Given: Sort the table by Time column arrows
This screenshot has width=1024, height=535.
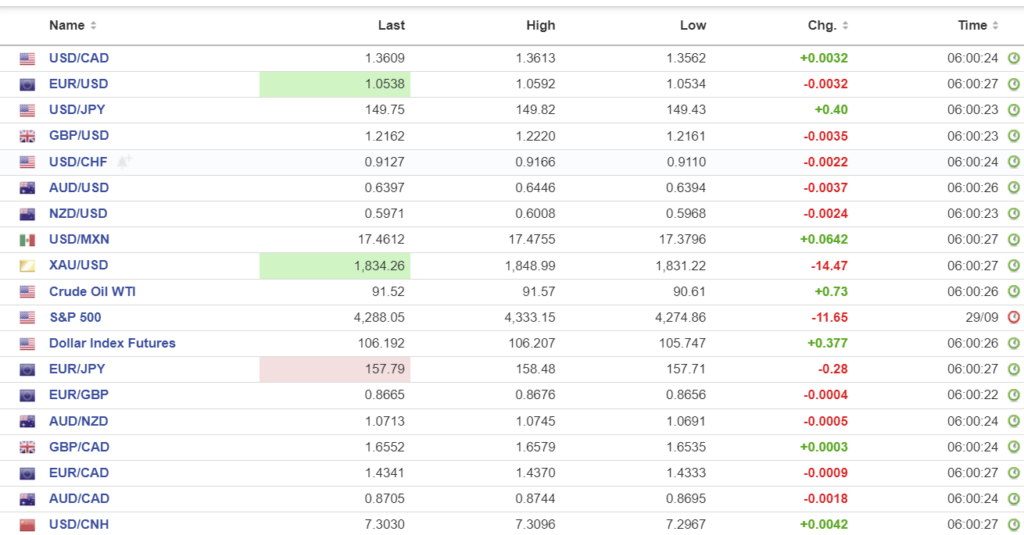Looking at the screenshot, I should click(x=996, y=26).
